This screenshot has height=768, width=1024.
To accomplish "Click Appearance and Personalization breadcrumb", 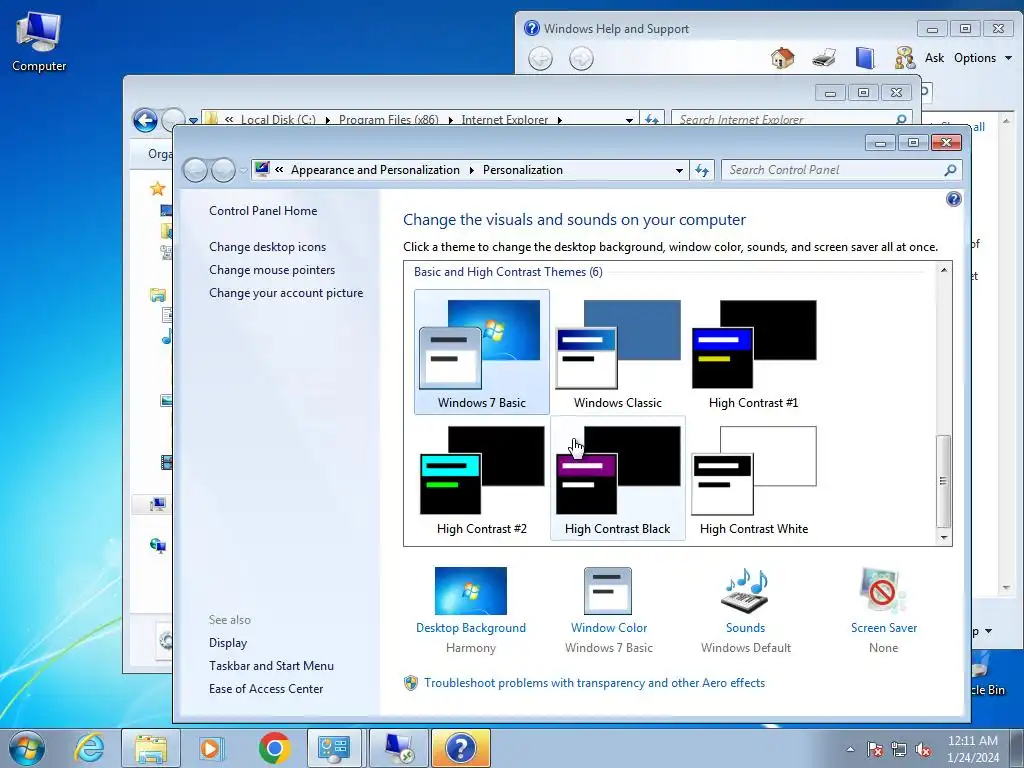I will (375, 170).
